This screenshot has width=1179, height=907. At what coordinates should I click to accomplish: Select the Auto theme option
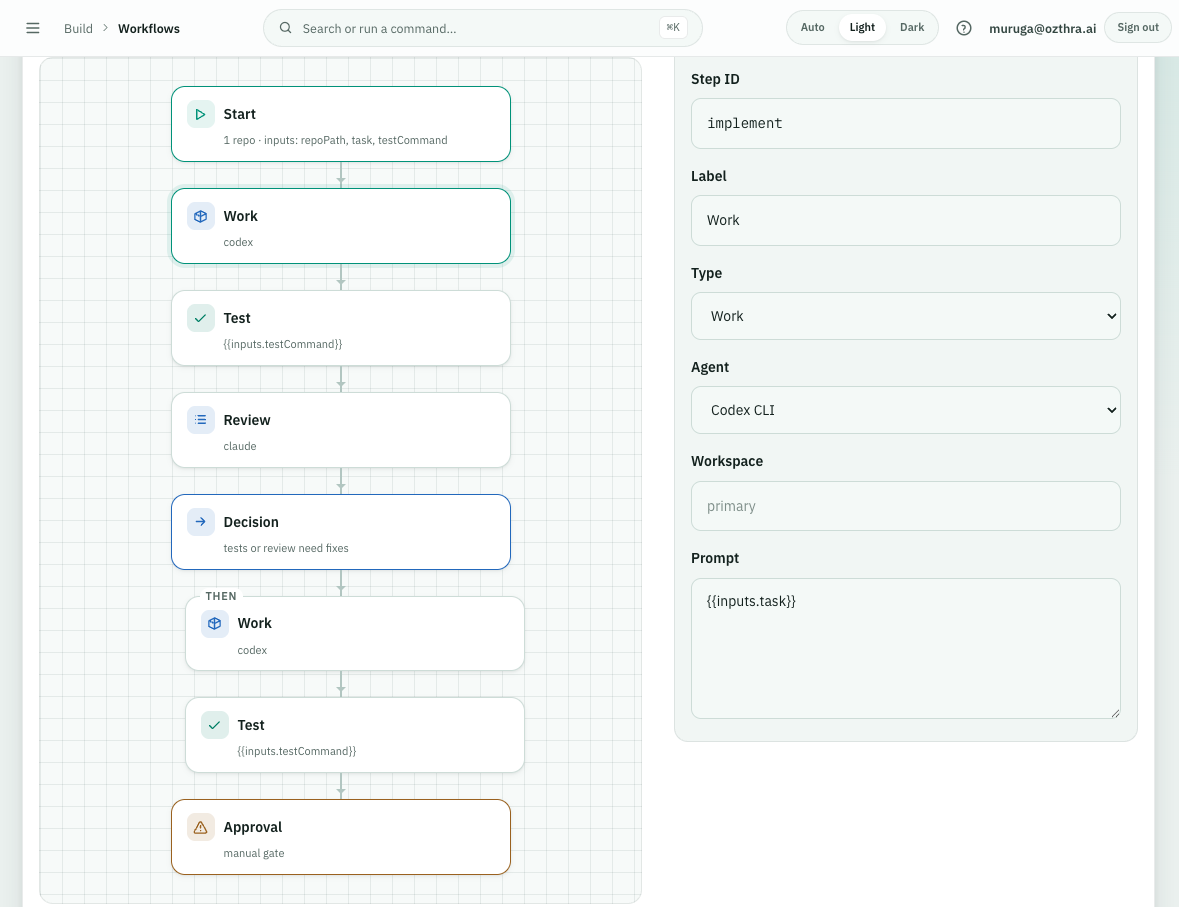tap(812, 27)
